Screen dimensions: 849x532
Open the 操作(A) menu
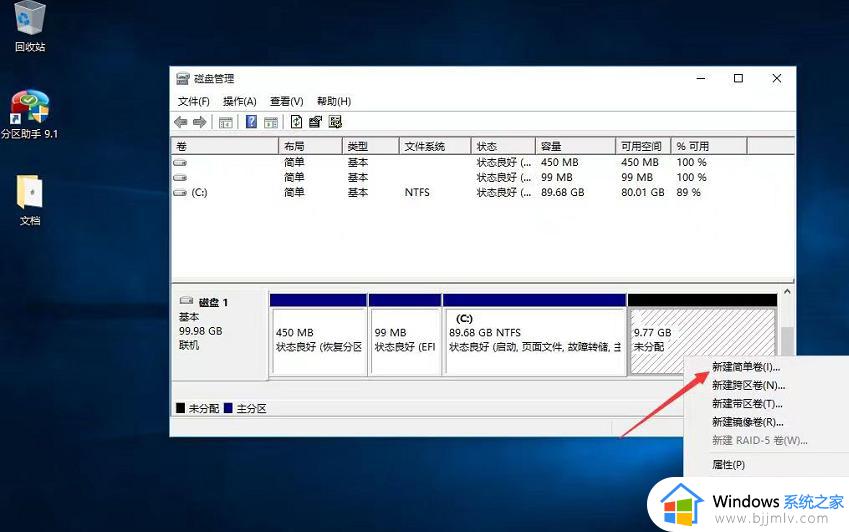239,101
